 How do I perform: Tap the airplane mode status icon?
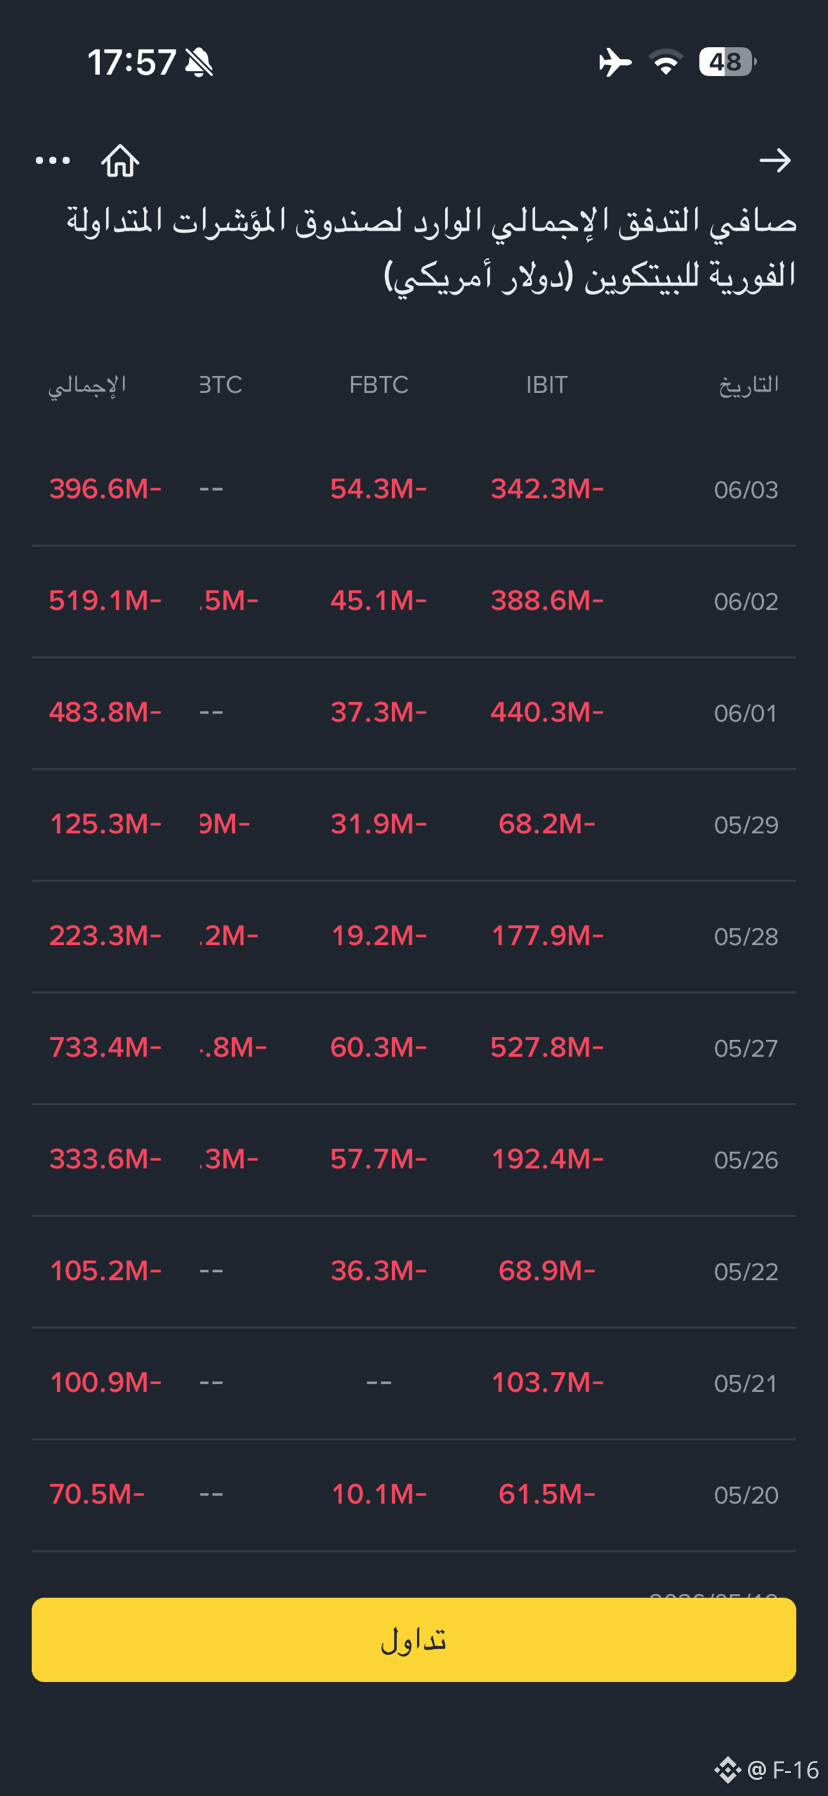(x=615, y=62)
